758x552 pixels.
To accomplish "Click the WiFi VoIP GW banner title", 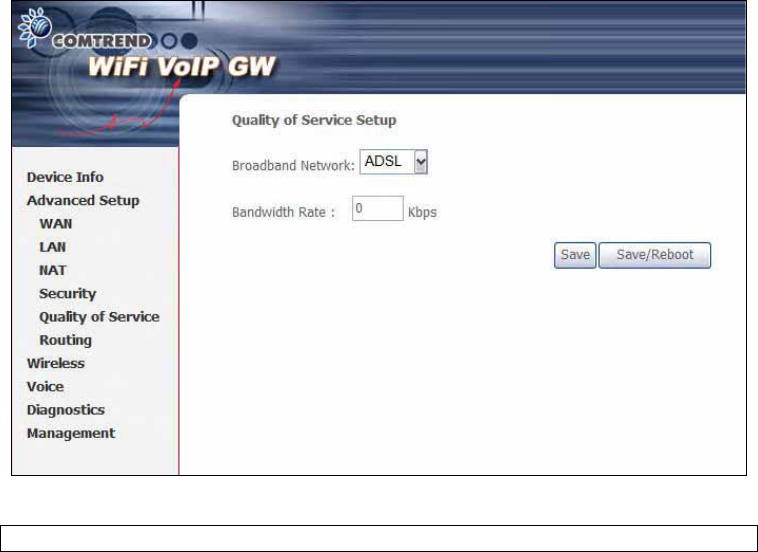I will tap(182, 66).
